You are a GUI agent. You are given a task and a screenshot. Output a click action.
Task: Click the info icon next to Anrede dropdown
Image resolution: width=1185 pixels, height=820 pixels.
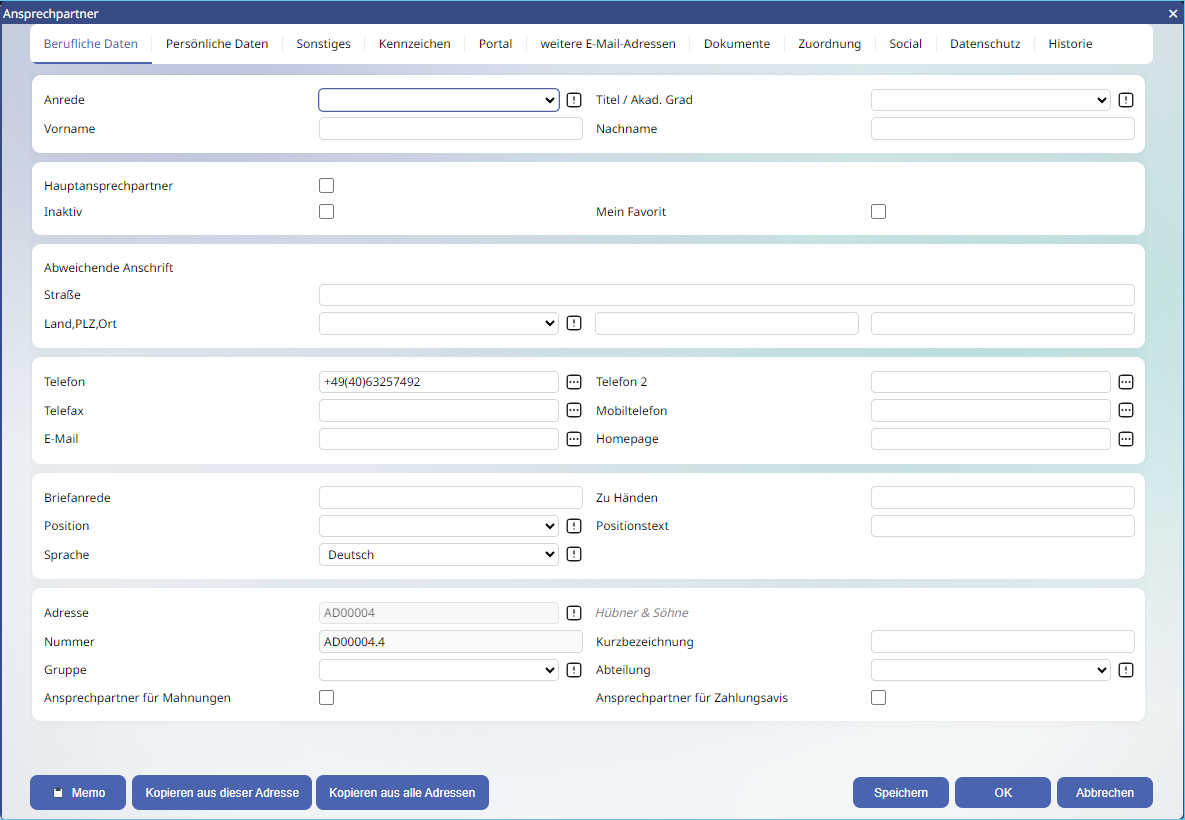[x=574, y=100]
